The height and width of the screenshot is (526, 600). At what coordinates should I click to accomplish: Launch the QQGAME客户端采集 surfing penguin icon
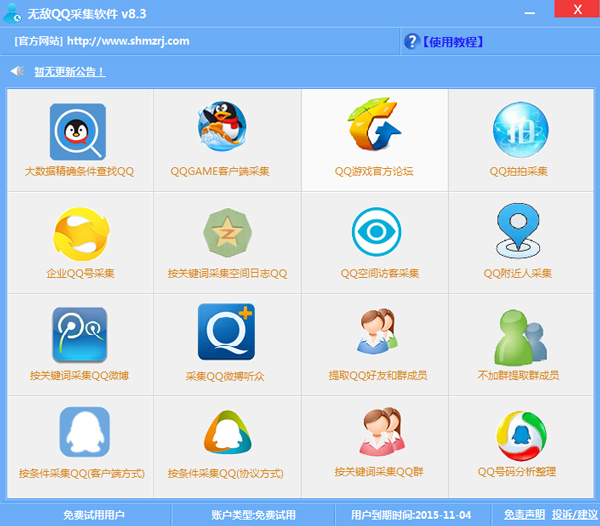click(x=222, y=126)
